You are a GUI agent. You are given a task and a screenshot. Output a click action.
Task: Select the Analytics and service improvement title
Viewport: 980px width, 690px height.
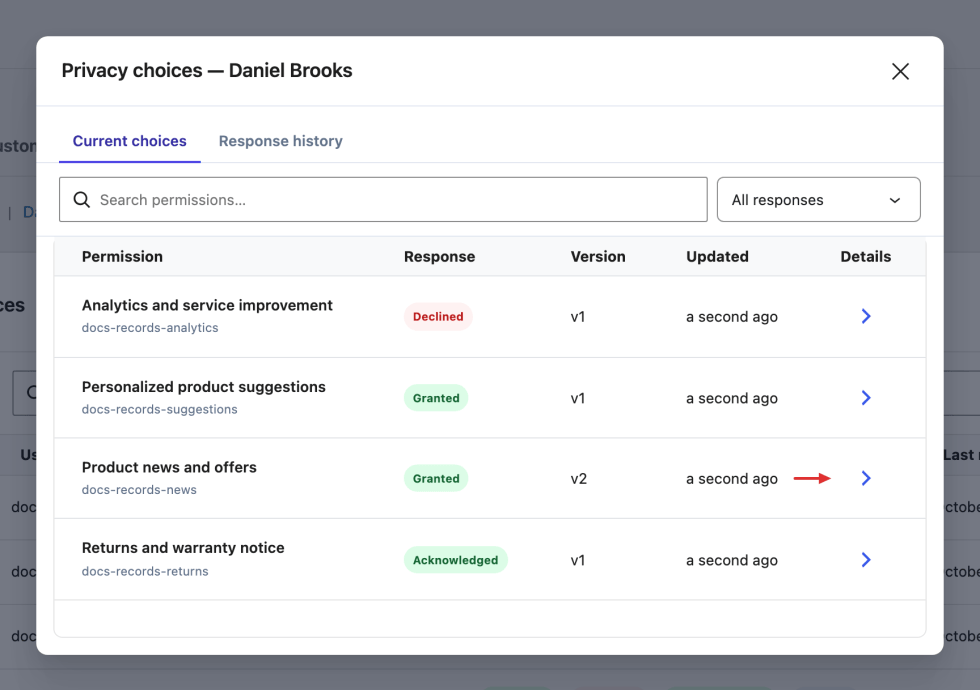pyautogui.click(x=207, y=305)
